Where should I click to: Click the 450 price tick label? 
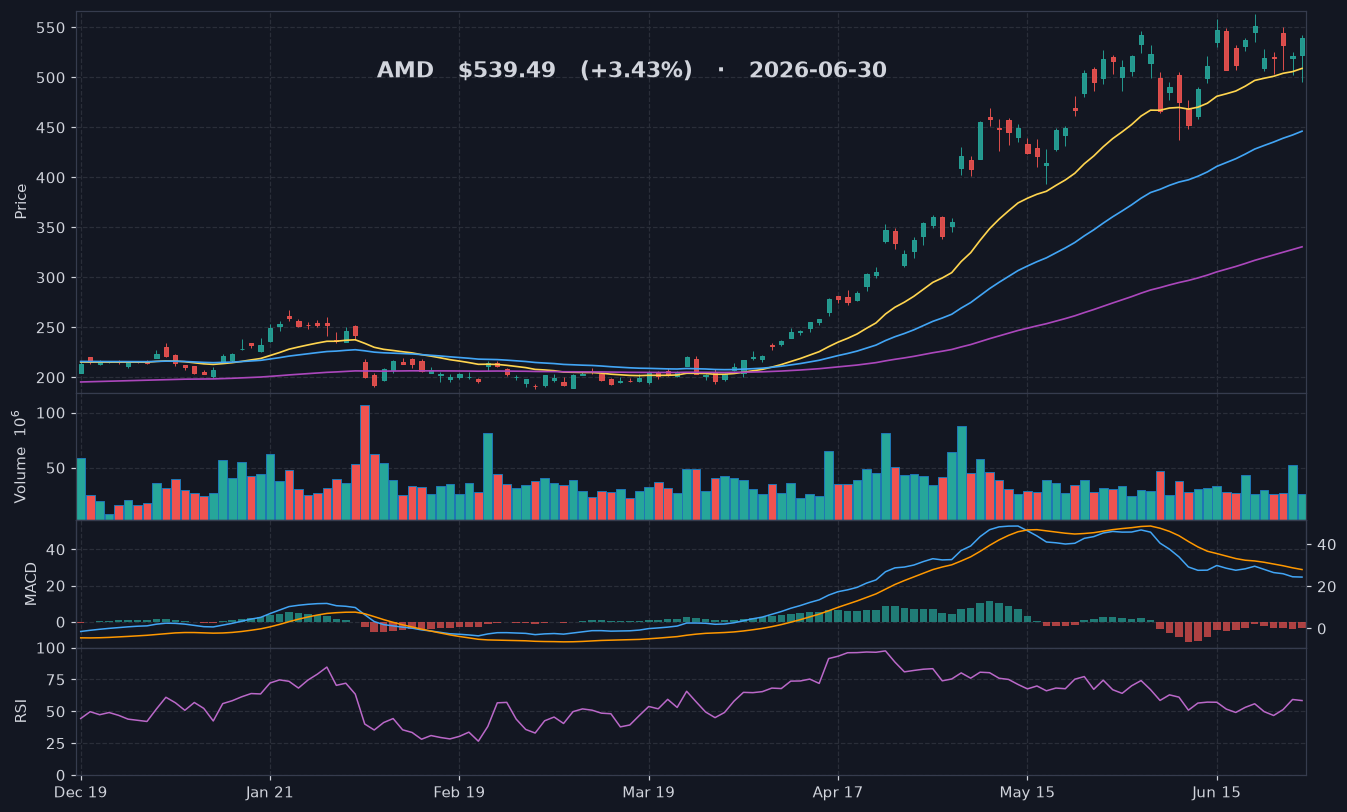click(50, 128)
